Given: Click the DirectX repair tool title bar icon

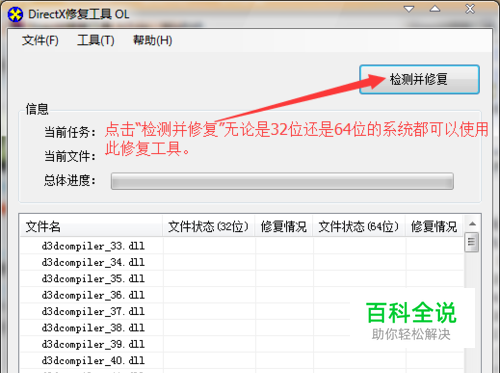Looking at the screenshot, I should pos(15,14).
